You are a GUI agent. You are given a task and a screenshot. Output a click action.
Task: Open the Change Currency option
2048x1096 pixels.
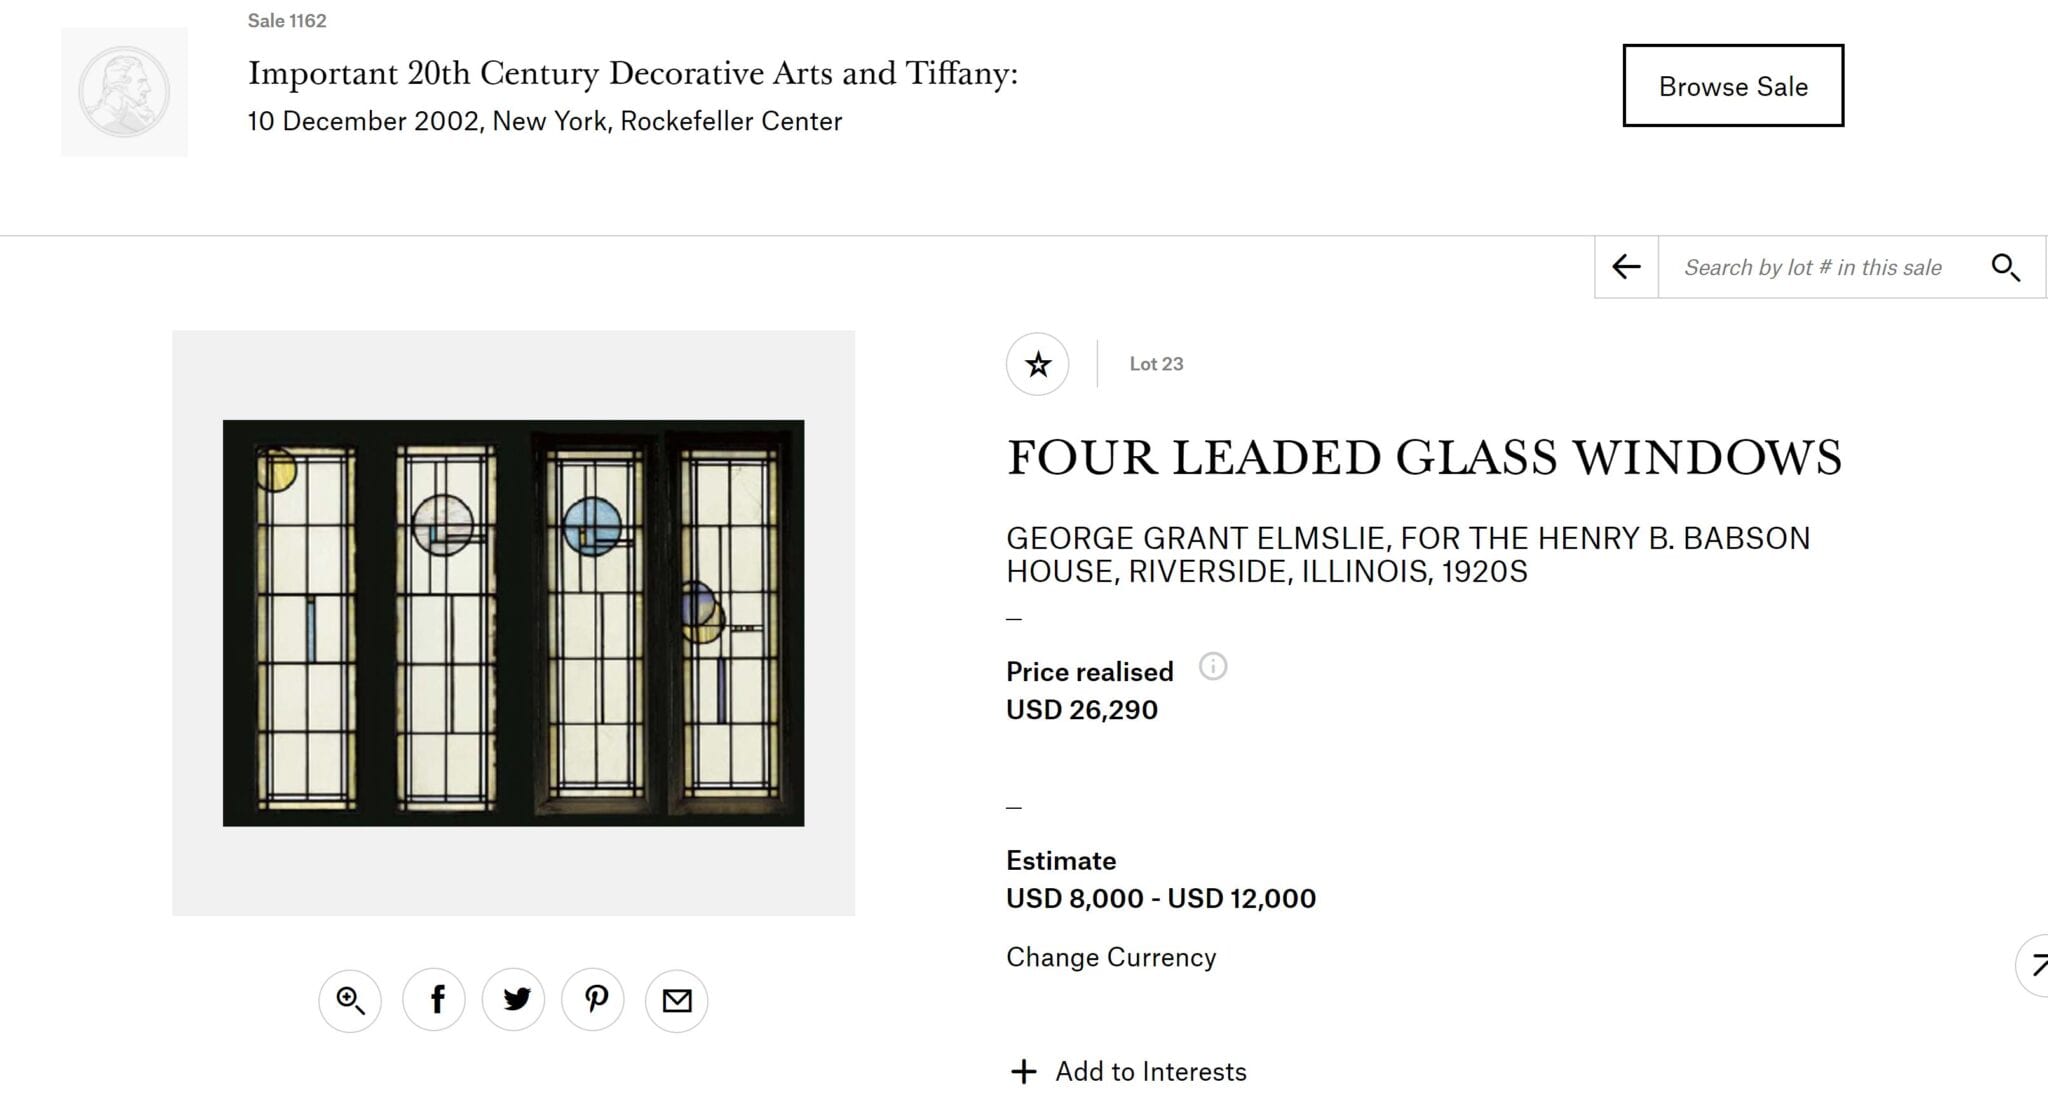(1111, 958)
